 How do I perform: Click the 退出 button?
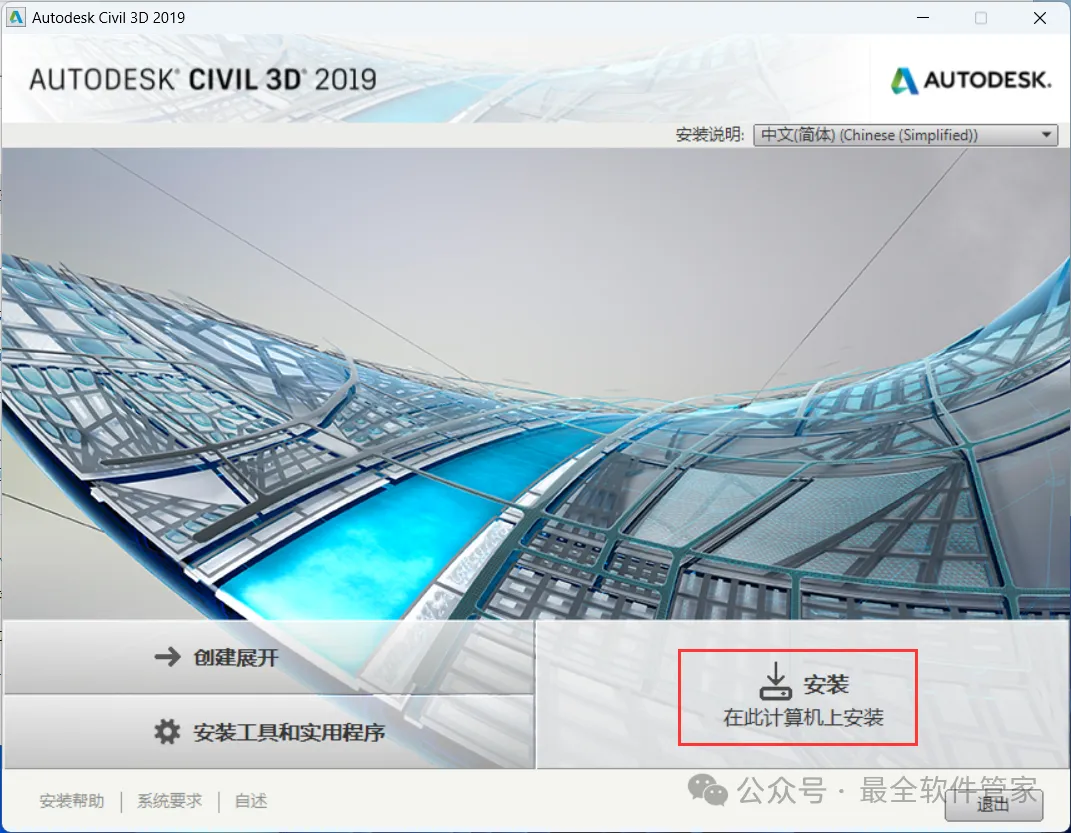[x=993, y=804]
